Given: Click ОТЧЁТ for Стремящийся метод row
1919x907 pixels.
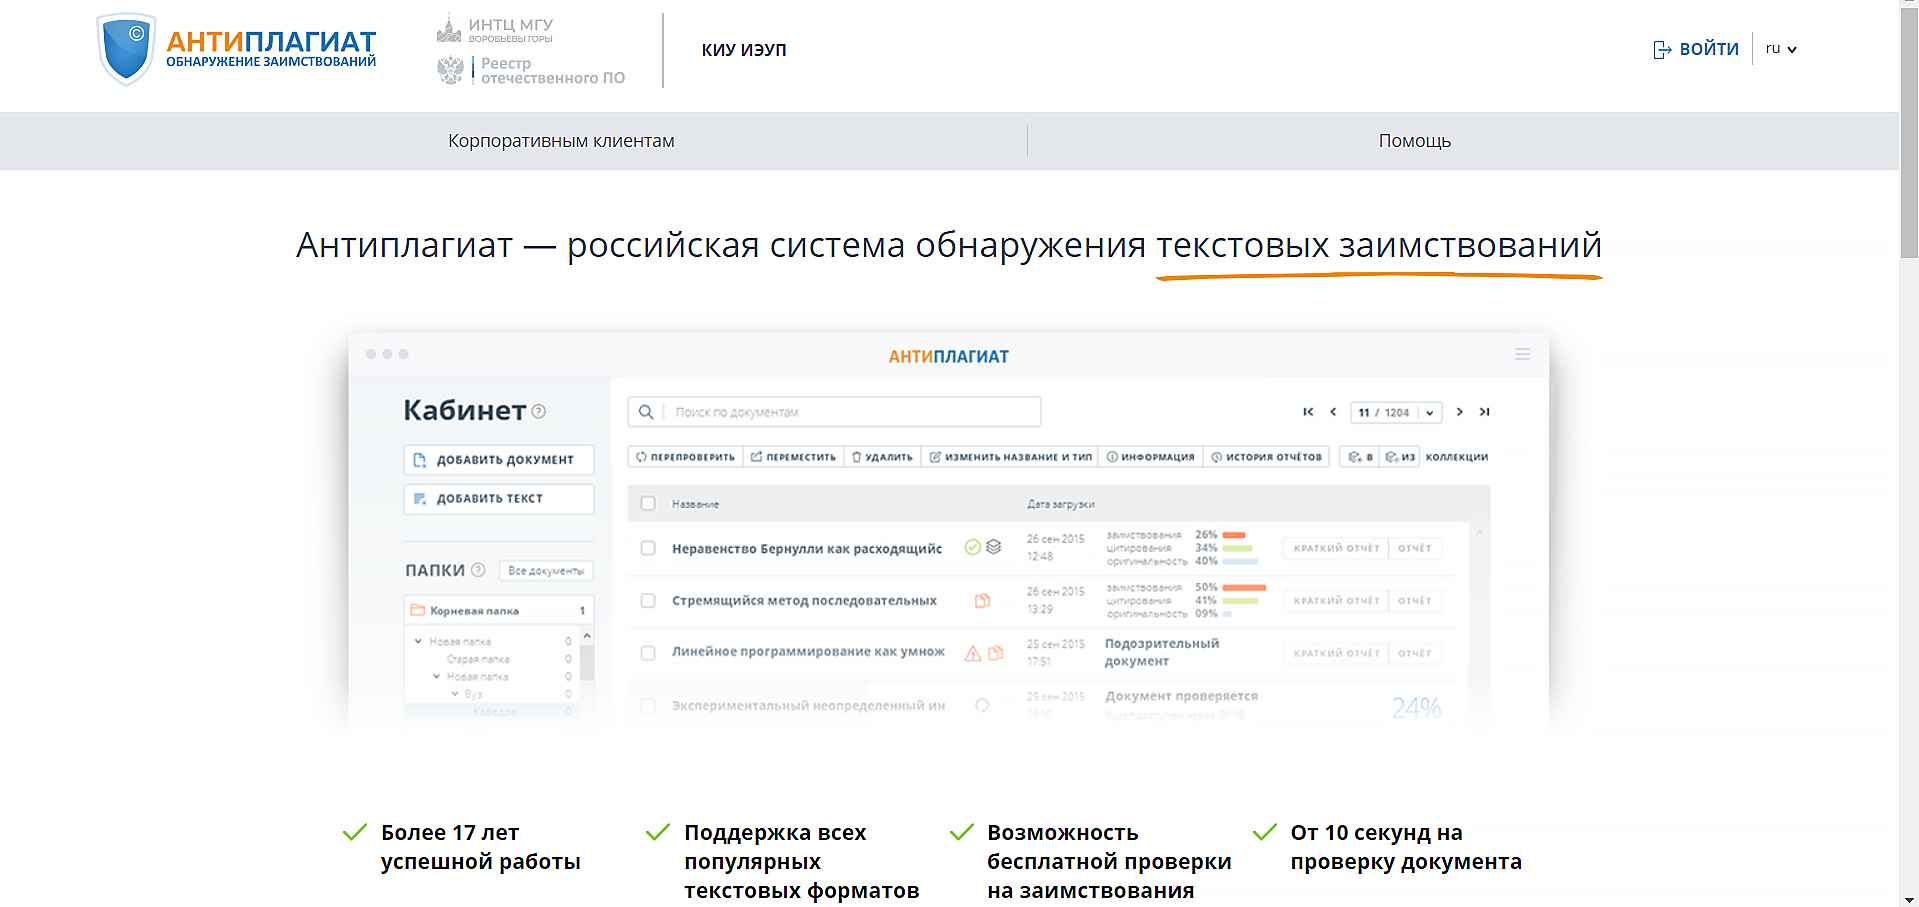Looking at the screenshot, I should pos(1415,601).
